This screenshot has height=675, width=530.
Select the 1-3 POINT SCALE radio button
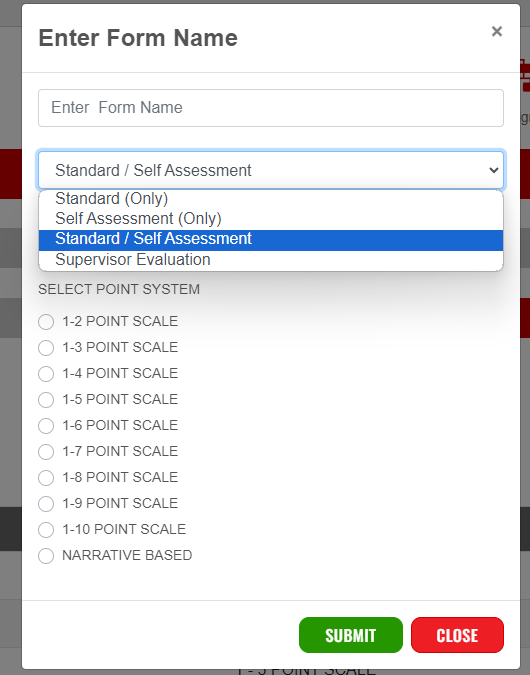pyautogui.click(x=46, y=347)
